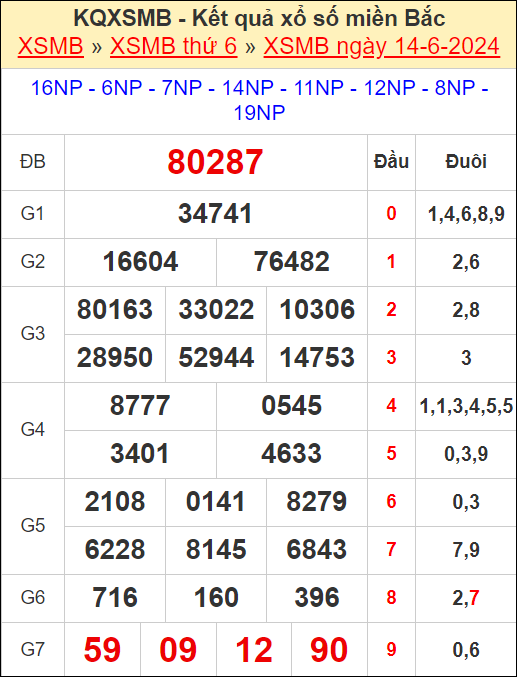Image resolution: width=517 pixels, height=677 pixels.
Task: Click the special prize number 80287
Action: click(215, 162)
